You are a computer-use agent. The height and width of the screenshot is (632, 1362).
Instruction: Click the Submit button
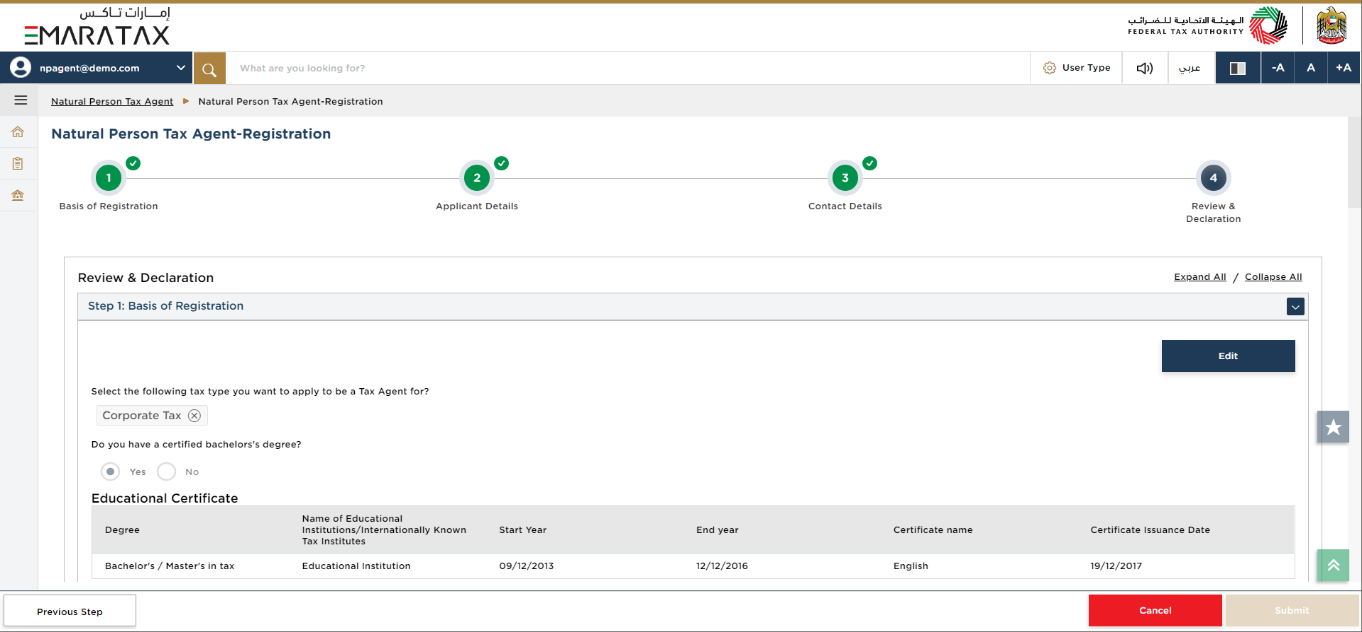click(1292, 610)
